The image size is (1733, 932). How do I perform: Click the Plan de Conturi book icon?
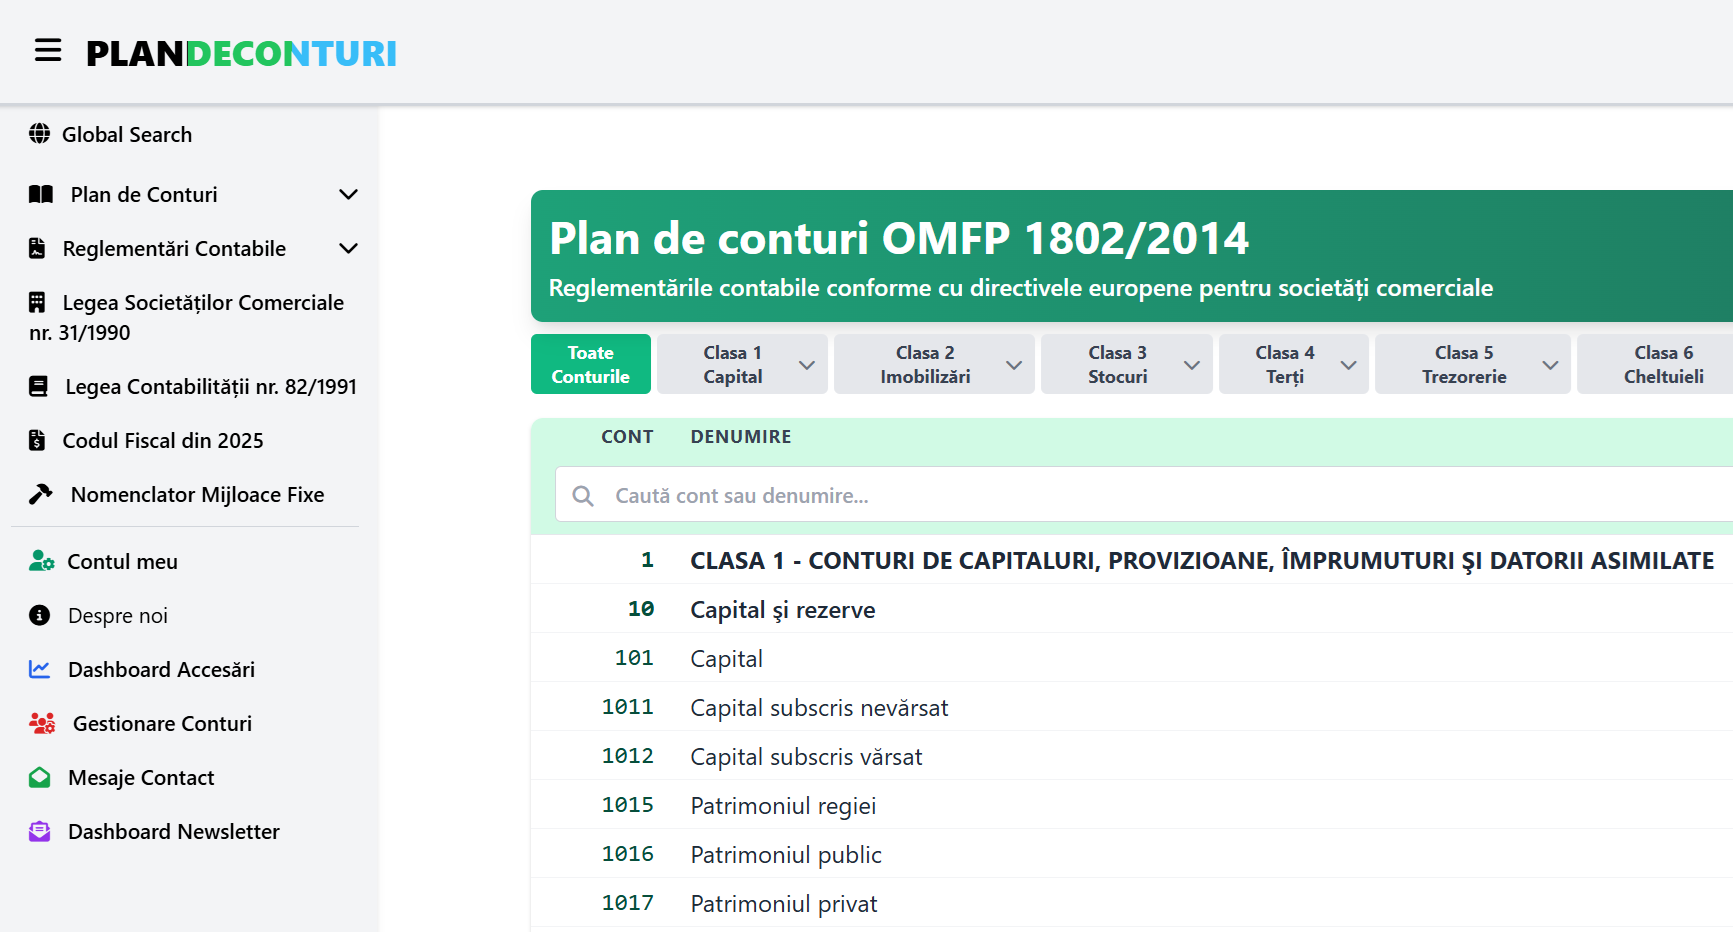tap(41, 194)
